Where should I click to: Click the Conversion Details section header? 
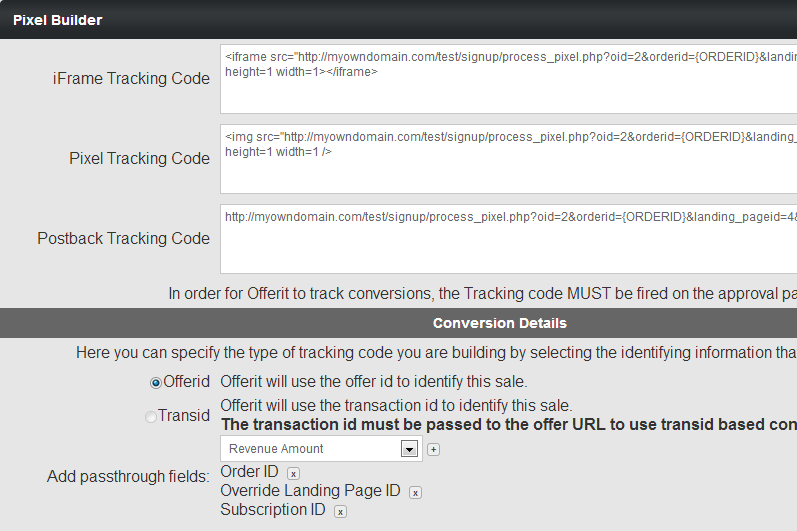(500, 323)
